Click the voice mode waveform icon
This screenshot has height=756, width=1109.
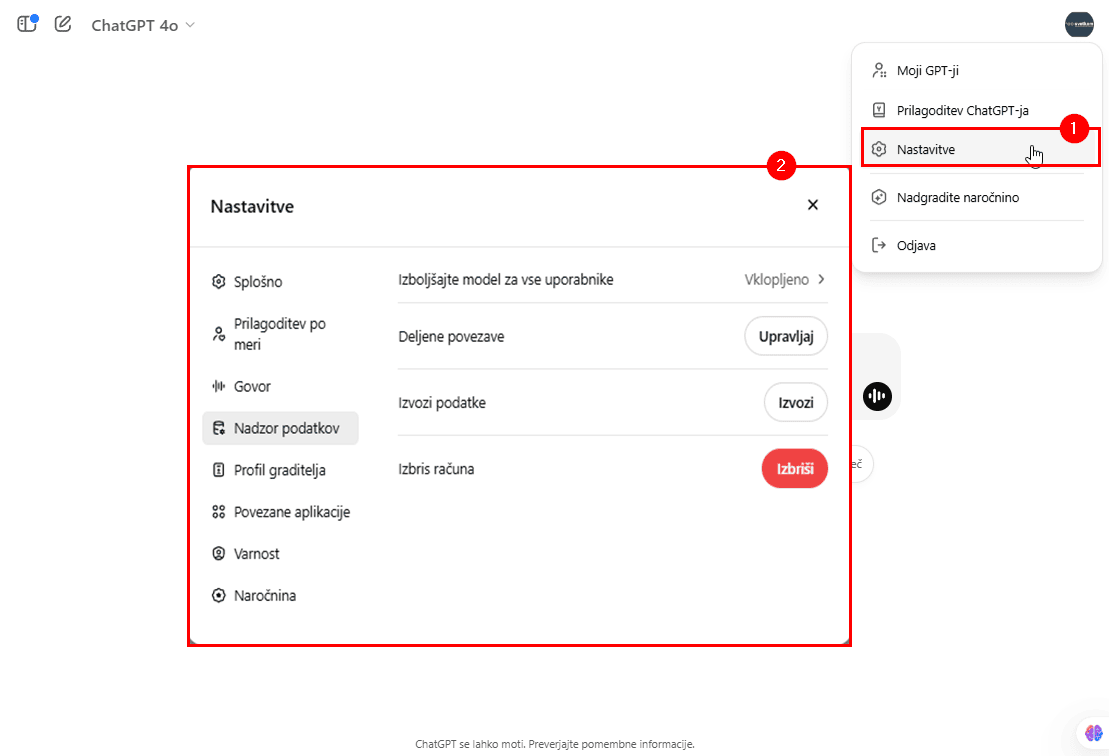[877, 396]
